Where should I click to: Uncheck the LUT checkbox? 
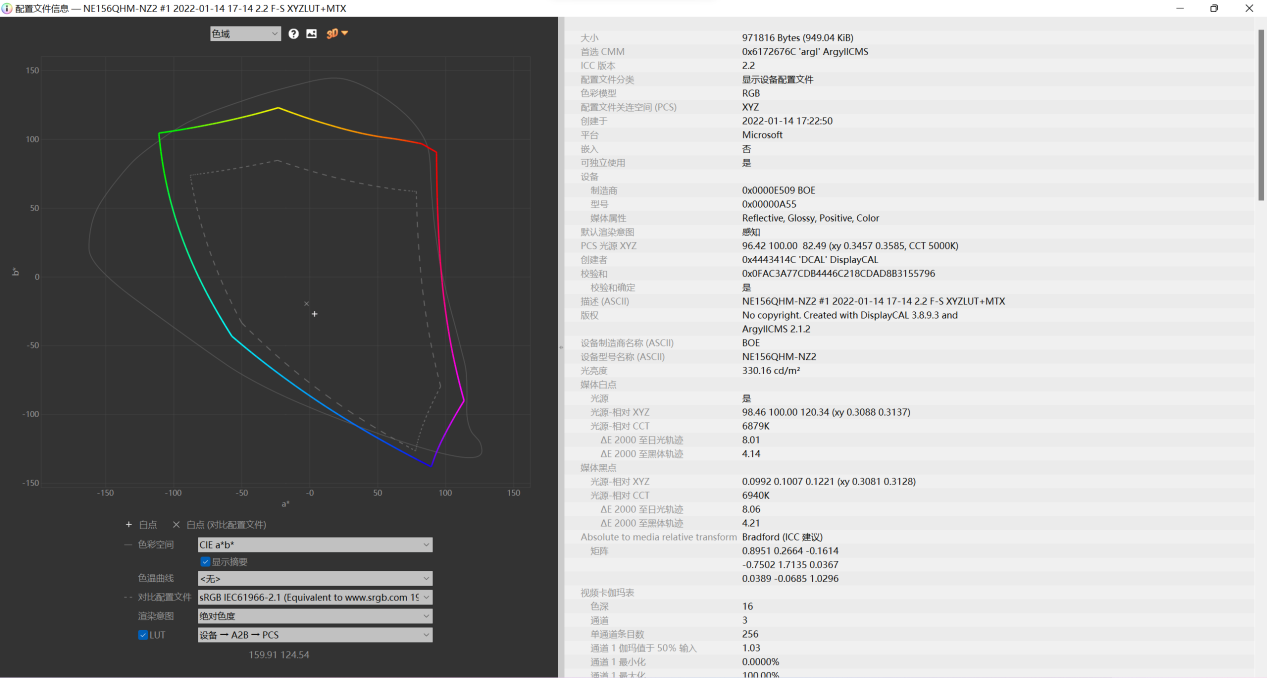point(143,635)
